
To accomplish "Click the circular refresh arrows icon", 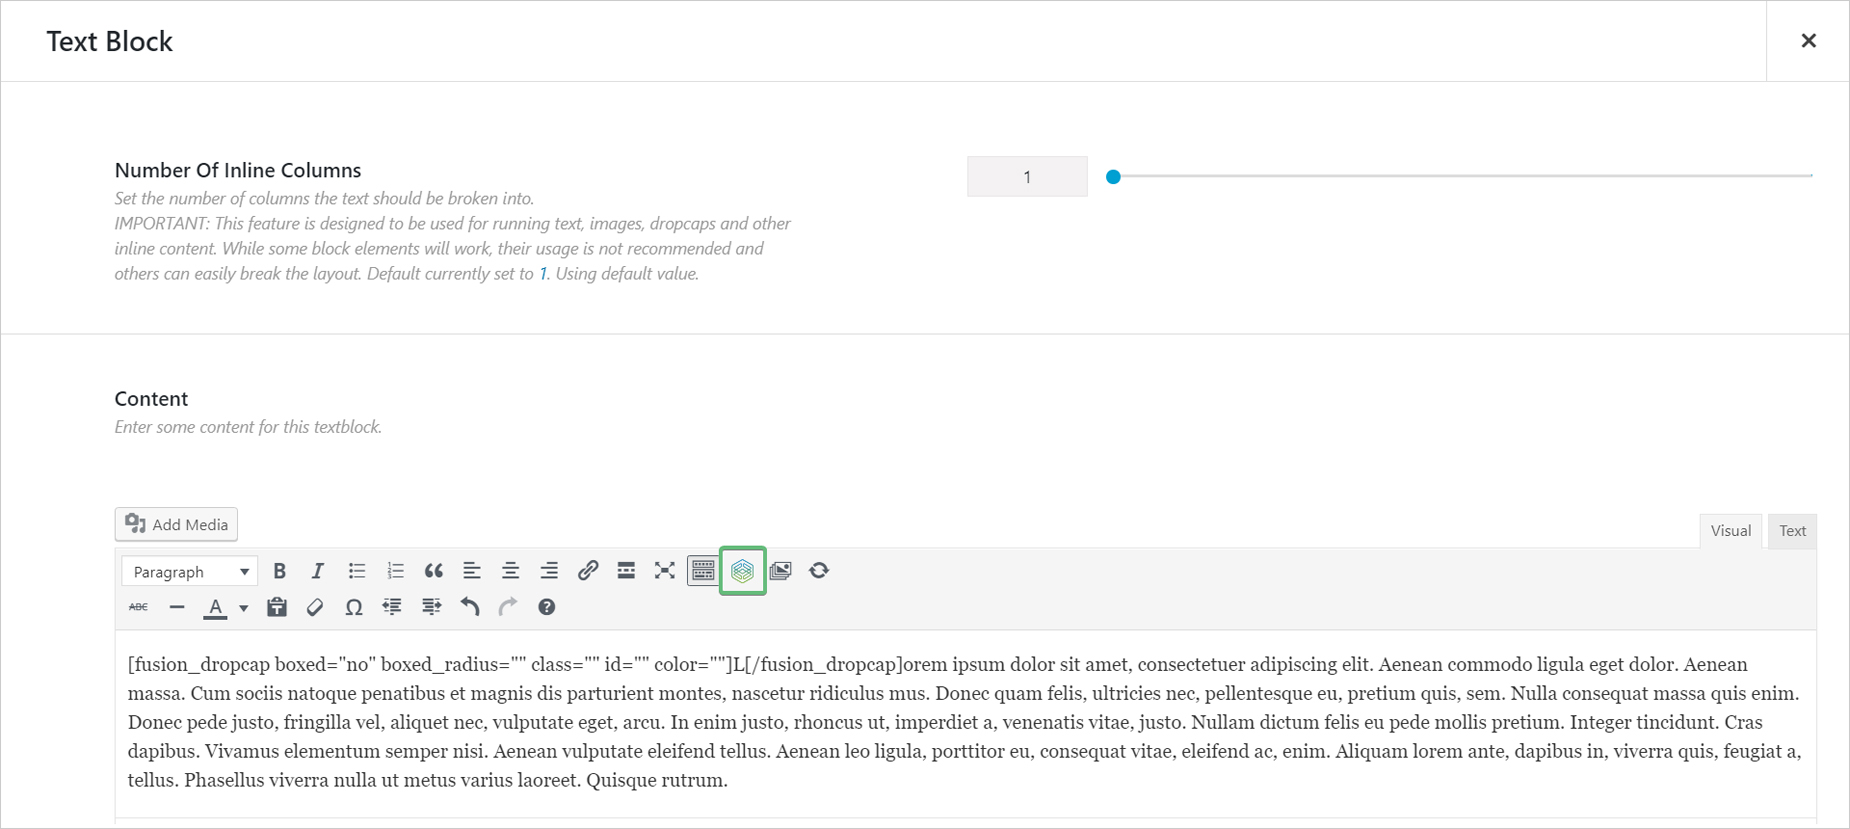I will (819, 571).
